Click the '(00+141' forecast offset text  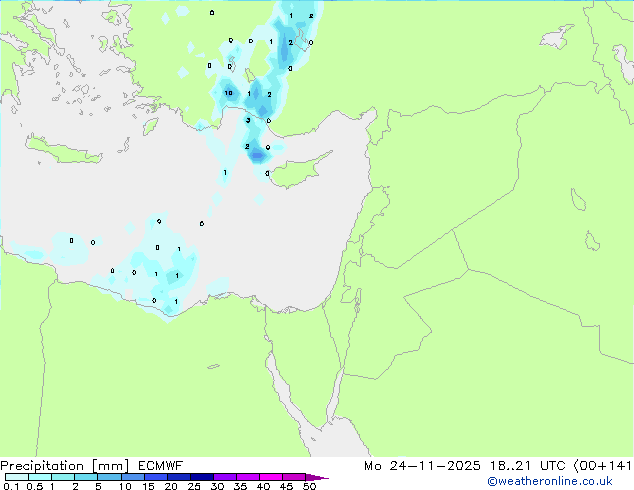click(603, 466)
